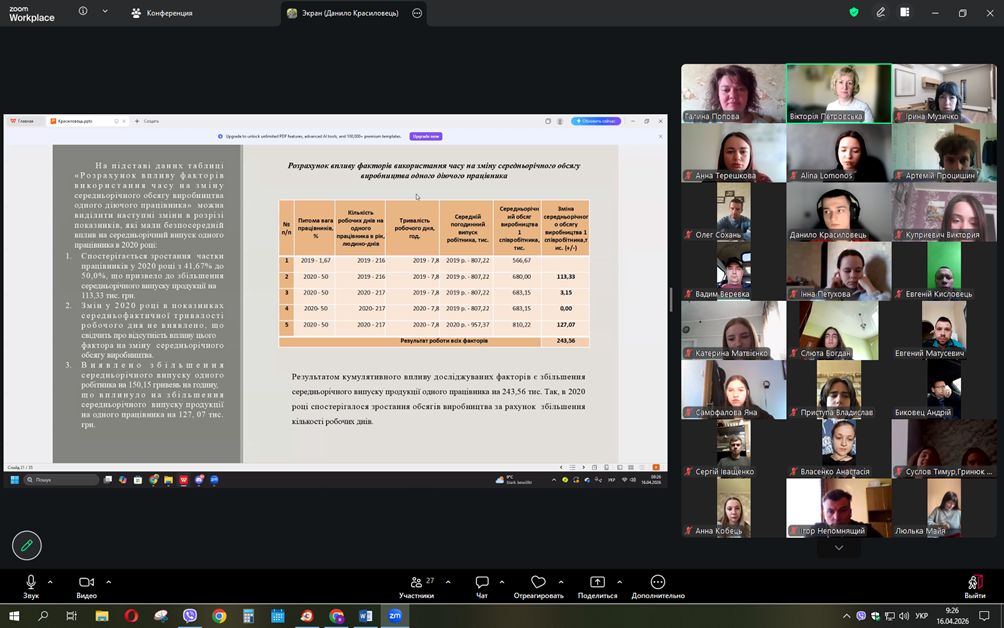
Task: Open the Участники participants panel
Action: (416, 585)
